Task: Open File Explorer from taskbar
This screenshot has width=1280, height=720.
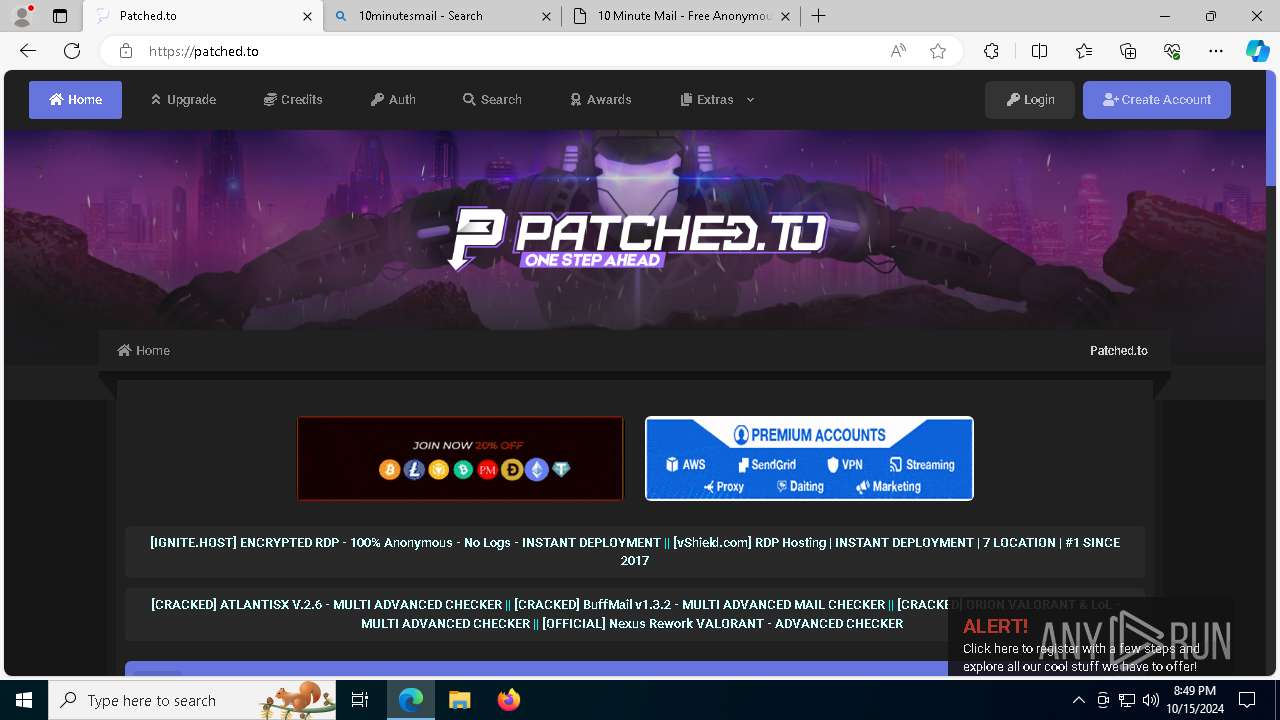Action: click(x=459, y=700)
